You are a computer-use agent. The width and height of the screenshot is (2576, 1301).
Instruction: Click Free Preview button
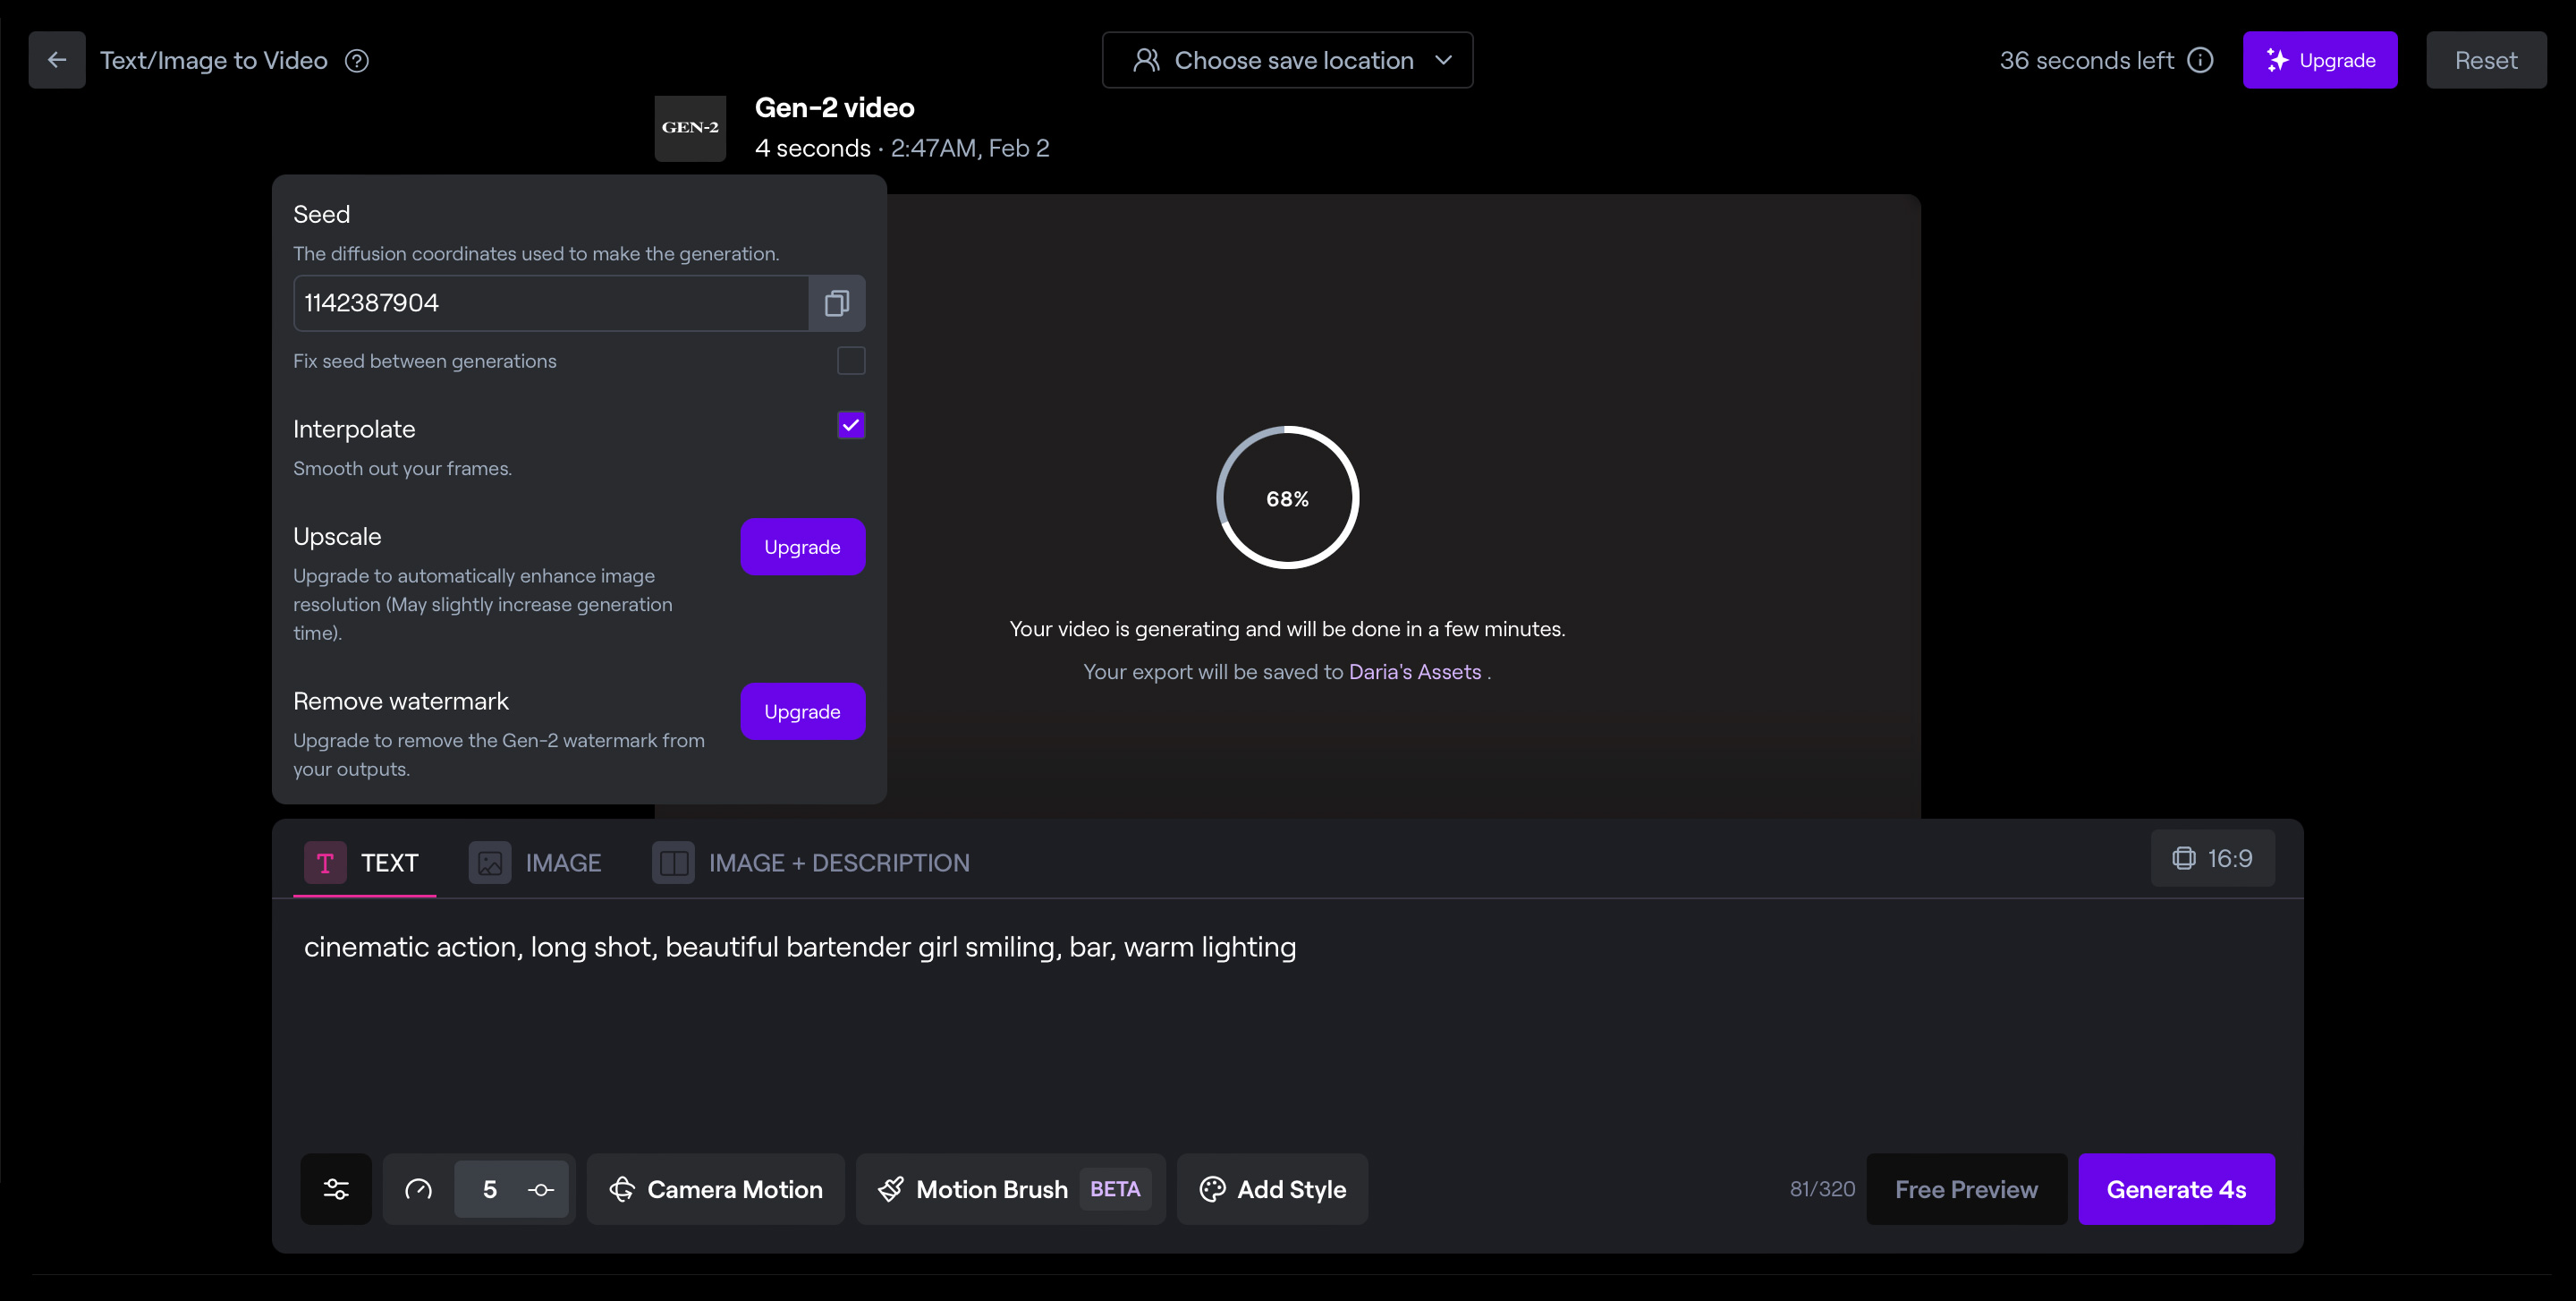(1966, 1188)
